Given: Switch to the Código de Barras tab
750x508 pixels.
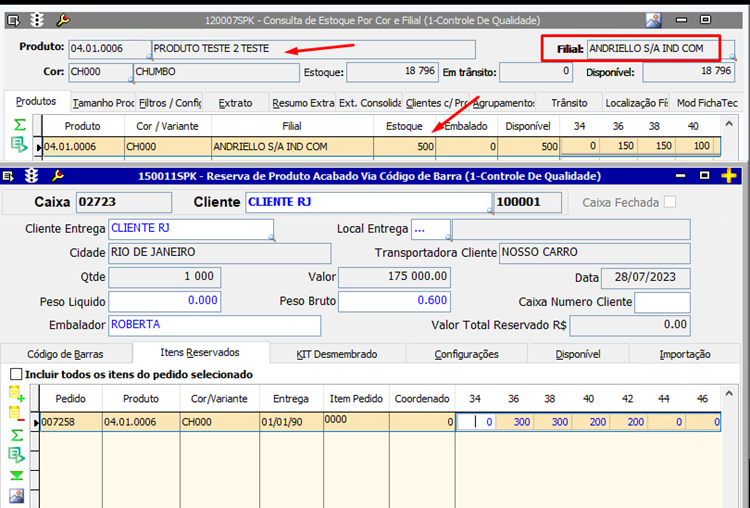Looking at the screenshot, I should 65,354.
